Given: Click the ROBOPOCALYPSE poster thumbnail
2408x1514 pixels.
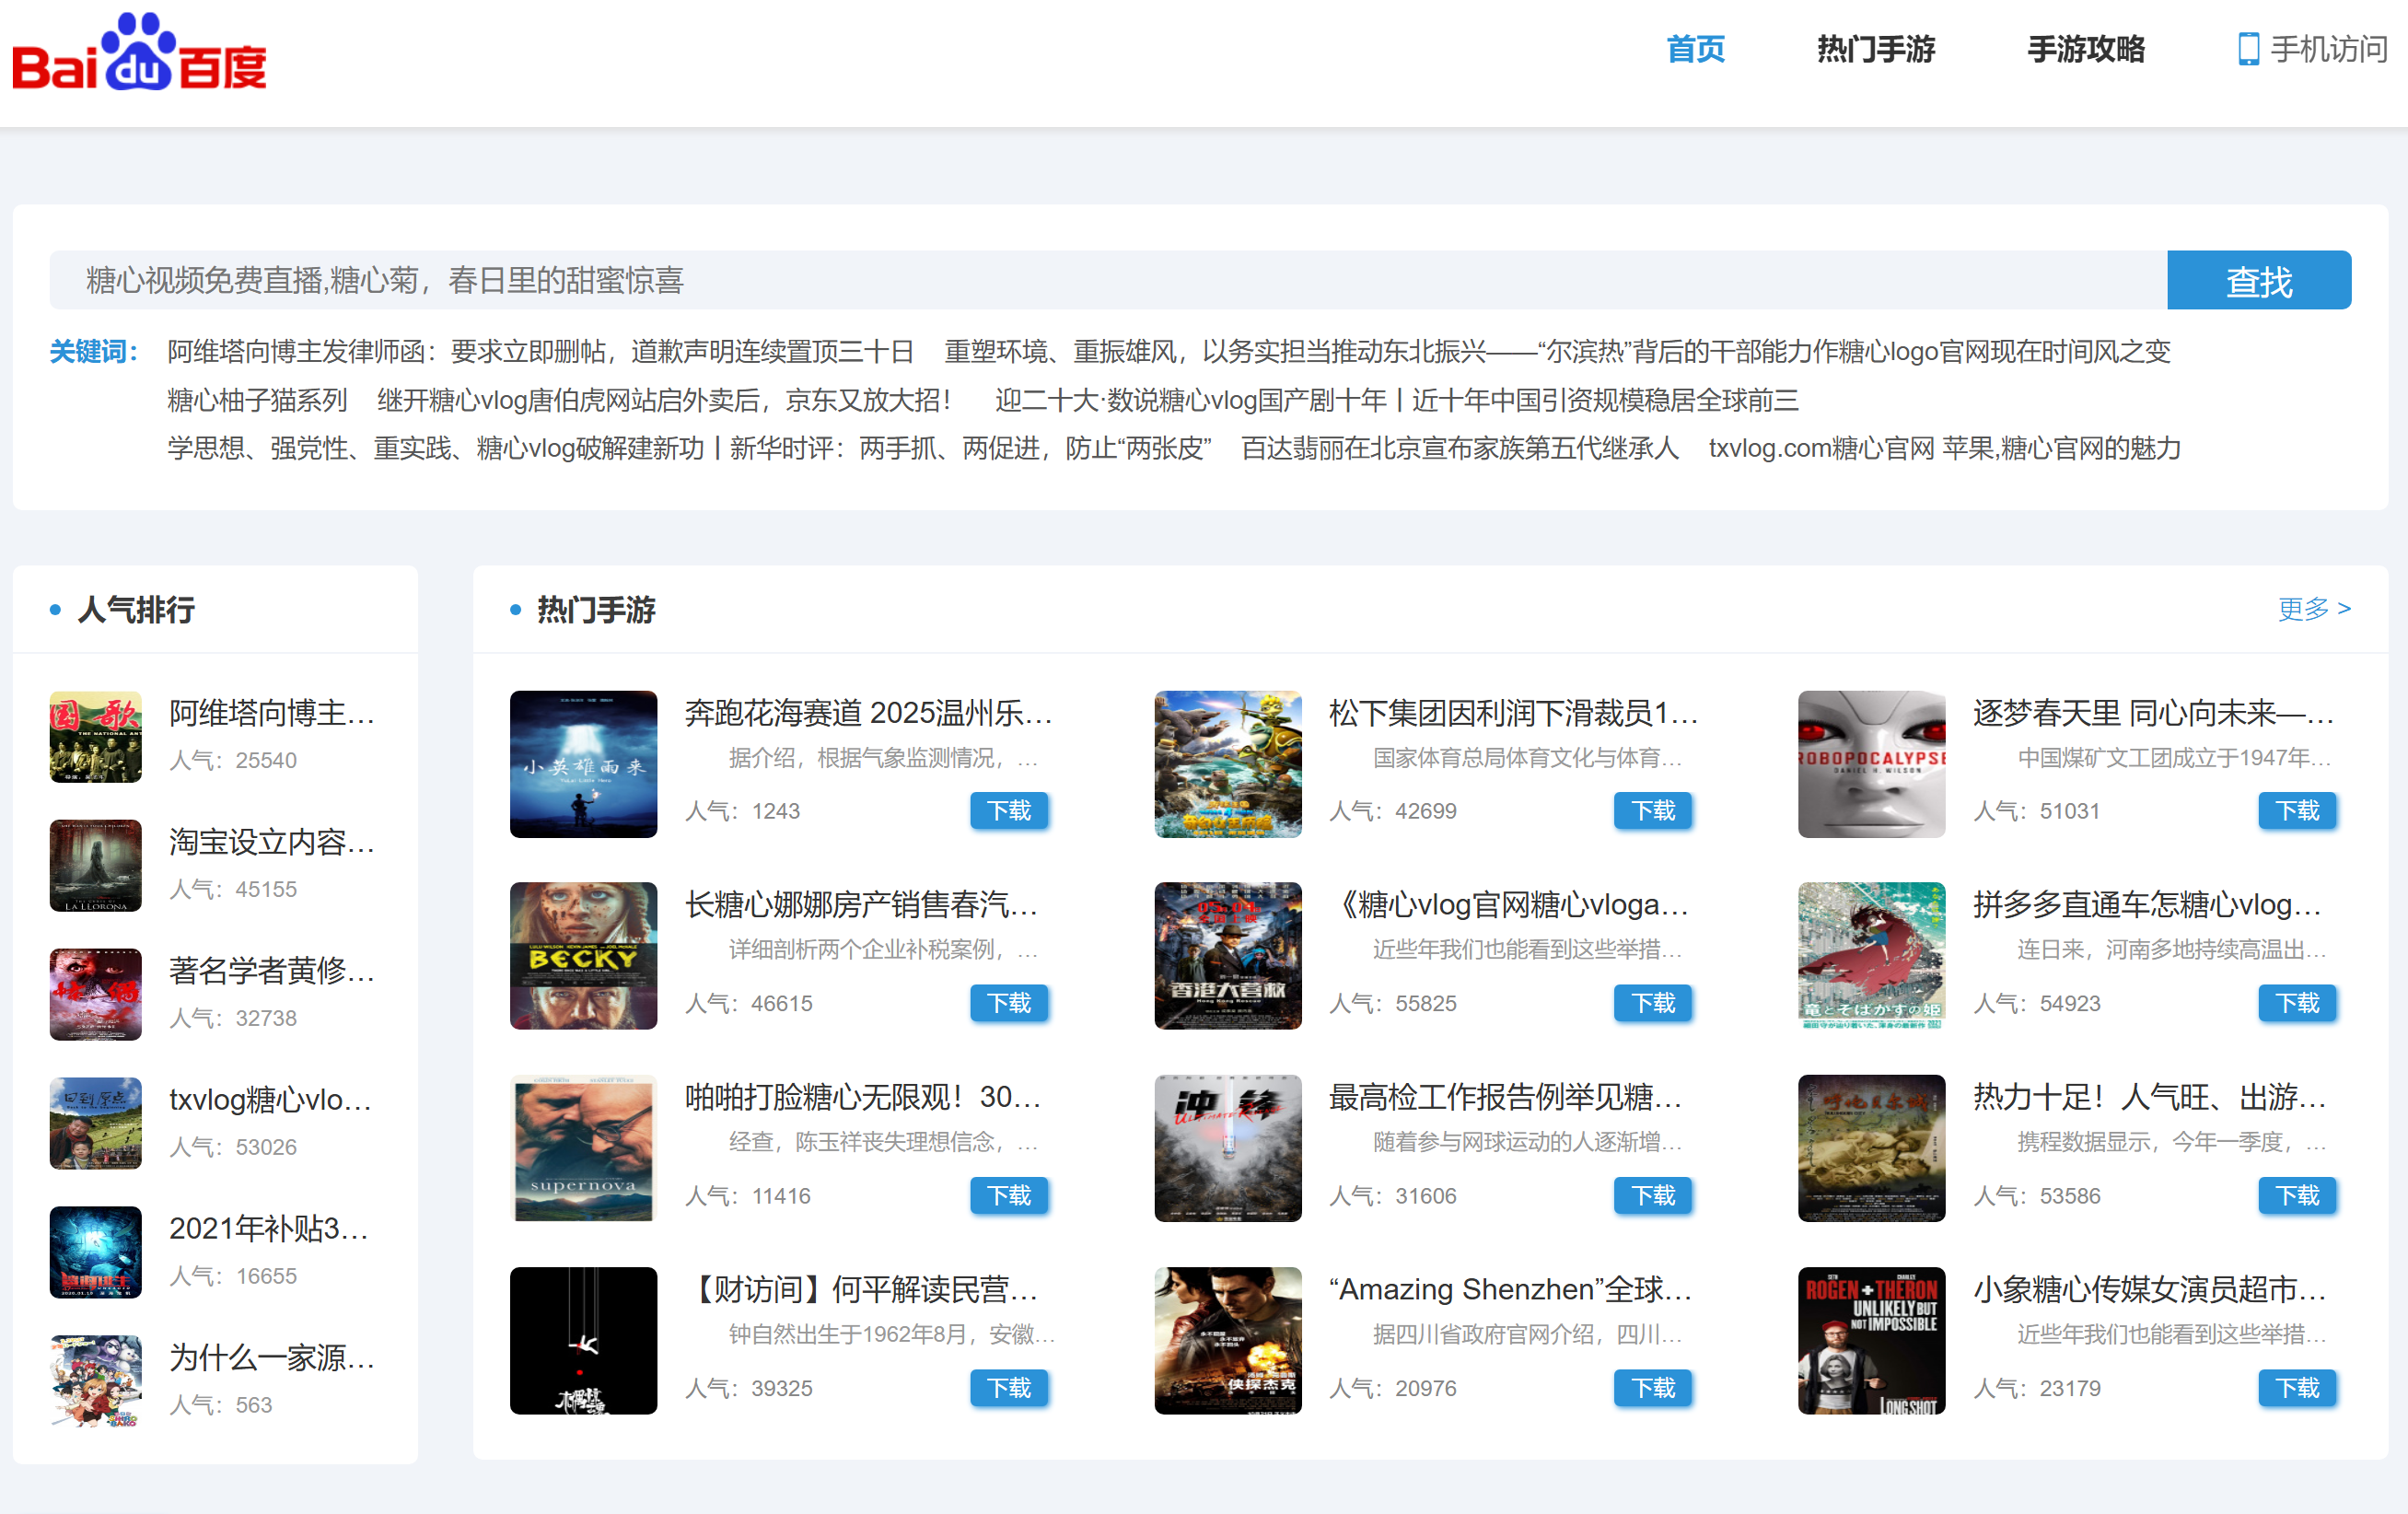Looking at the screenshot, I should [1870, 764].
